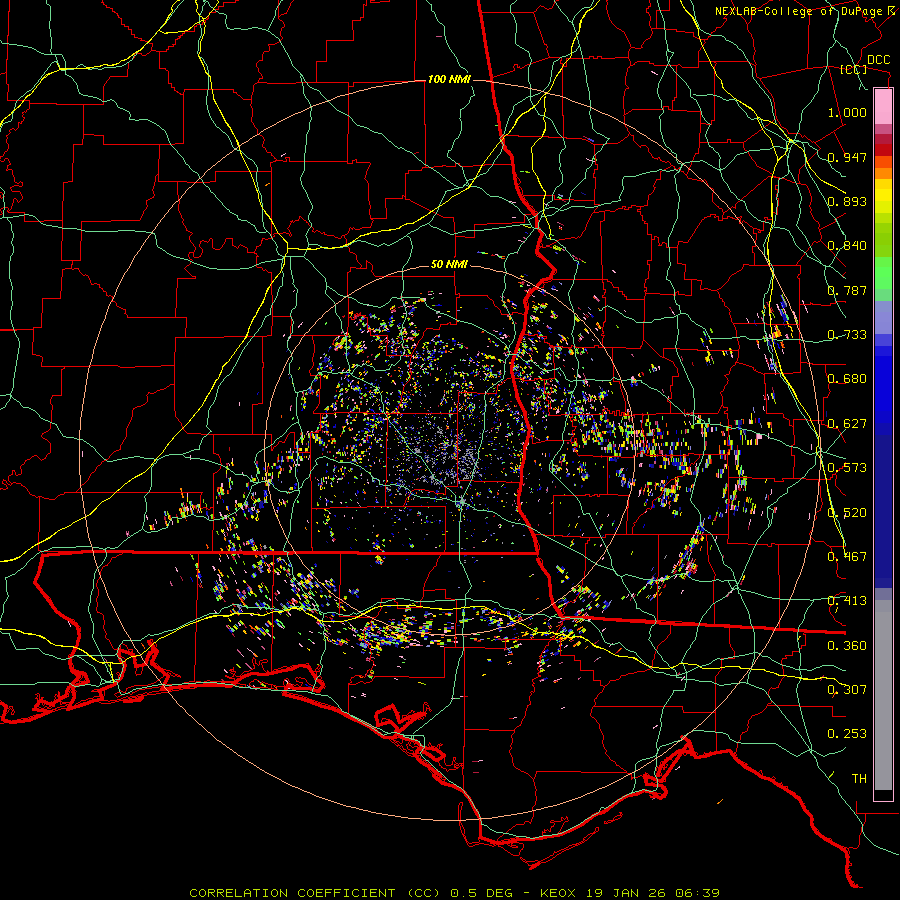Click the "50 NMI" range ring label
This screenshot has width=900, height=900.
(x=449, y=264)
